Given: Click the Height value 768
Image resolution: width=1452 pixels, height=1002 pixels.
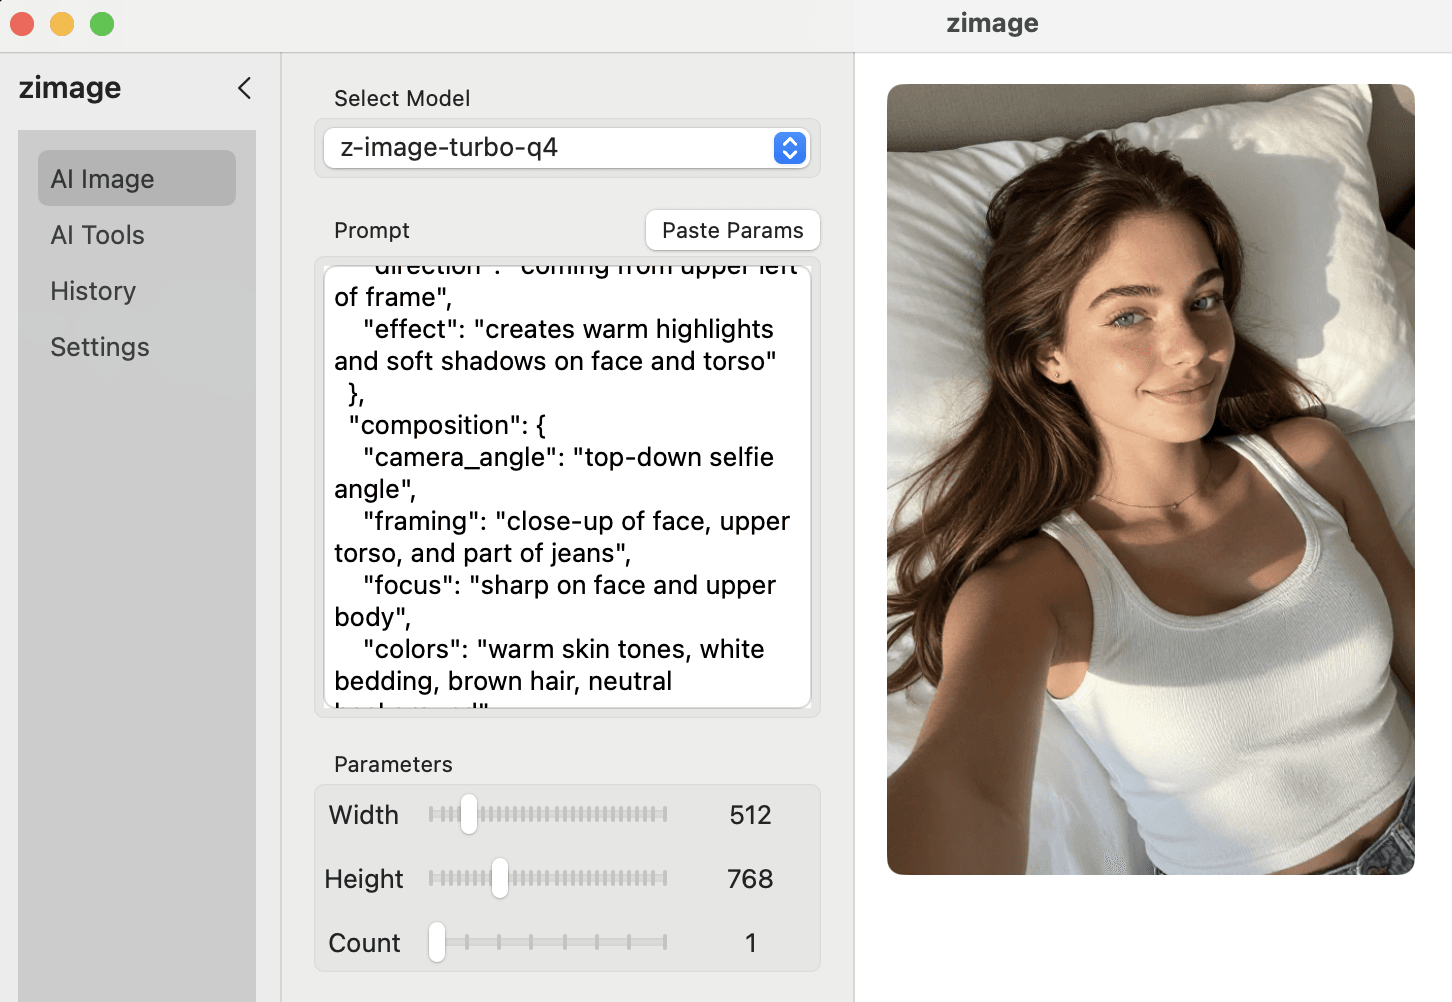Looking at the screenshot, I should [750, 879].
